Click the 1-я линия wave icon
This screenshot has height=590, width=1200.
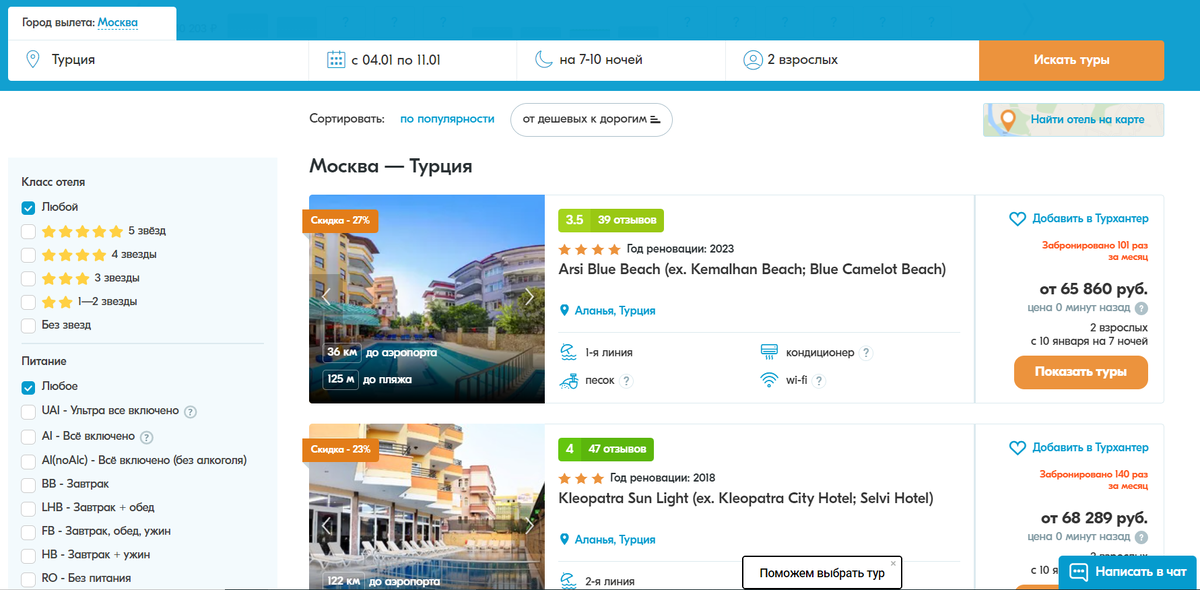point(568,352)
